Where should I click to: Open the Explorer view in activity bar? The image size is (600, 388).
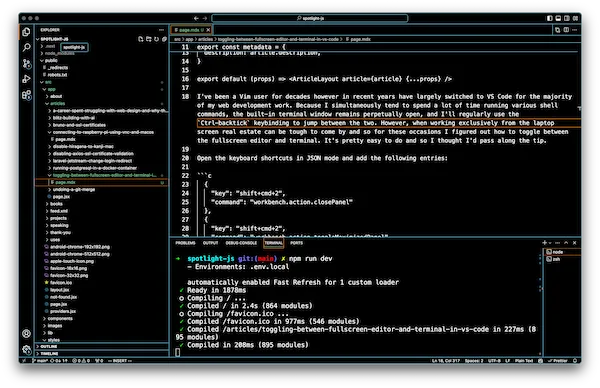click(x=26, y=32)
